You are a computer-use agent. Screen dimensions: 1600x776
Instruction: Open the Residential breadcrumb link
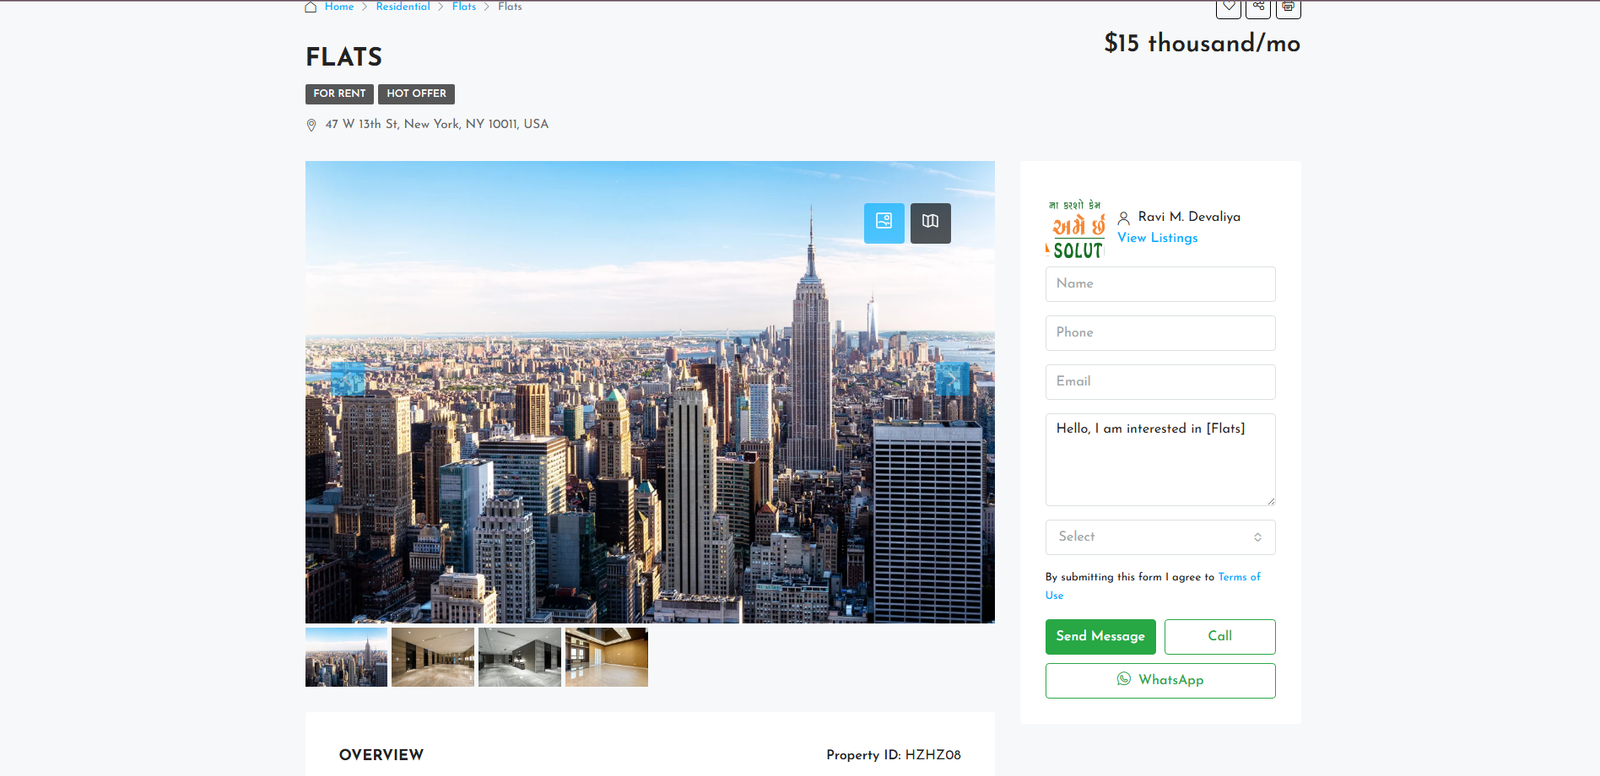(403, 7)
